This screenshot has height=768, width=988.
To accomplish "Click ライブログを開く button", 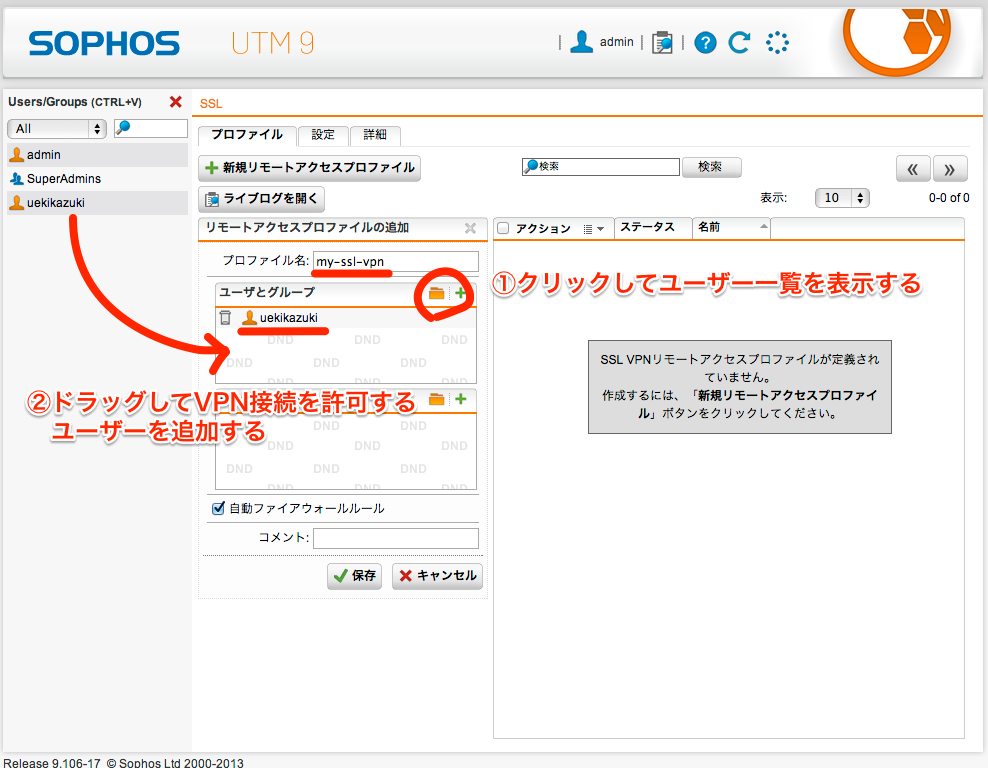I will click(261, 199).
